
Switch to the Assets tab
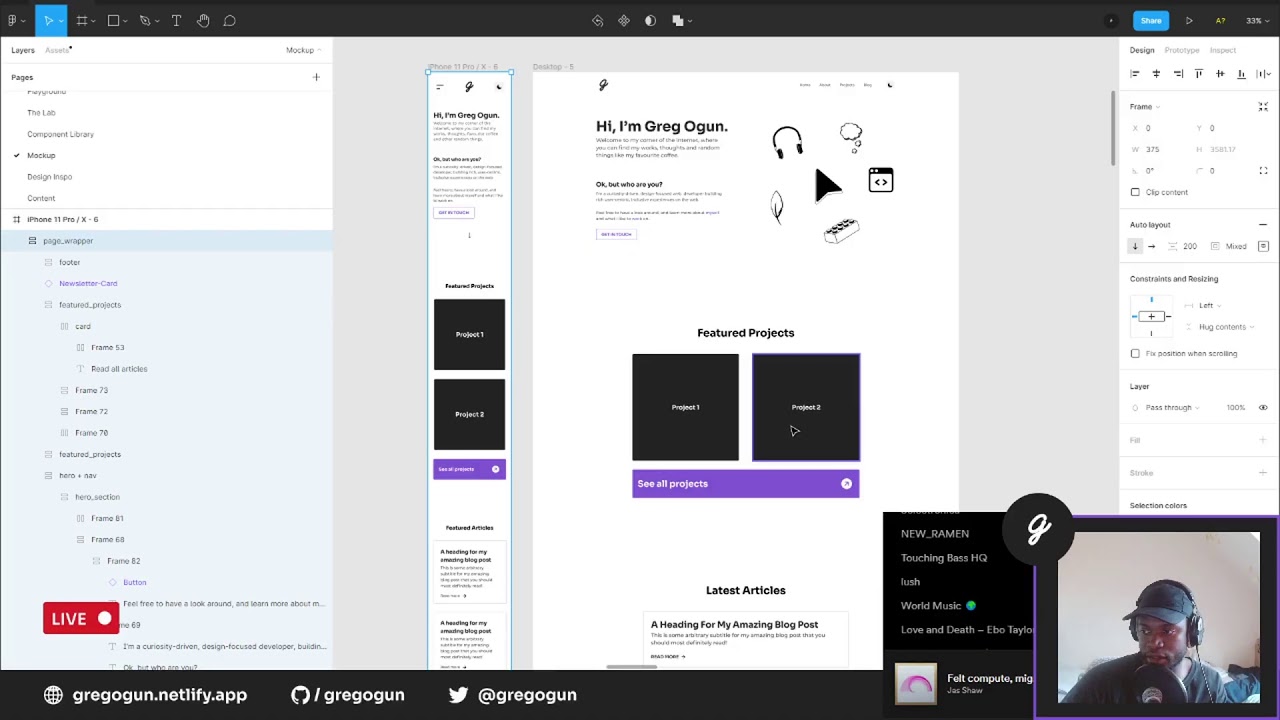(x=57, y=50)
